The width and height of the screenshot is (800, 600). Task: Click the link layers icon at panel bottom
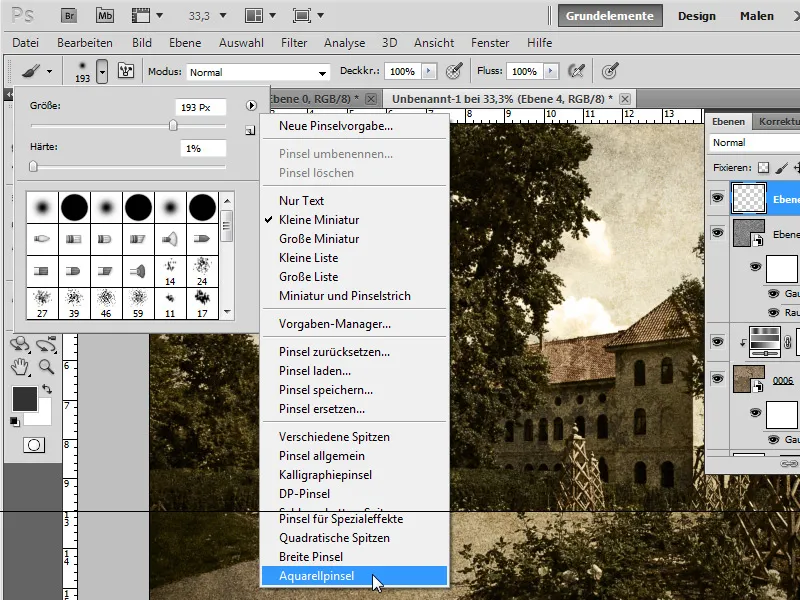pos(789,463)
